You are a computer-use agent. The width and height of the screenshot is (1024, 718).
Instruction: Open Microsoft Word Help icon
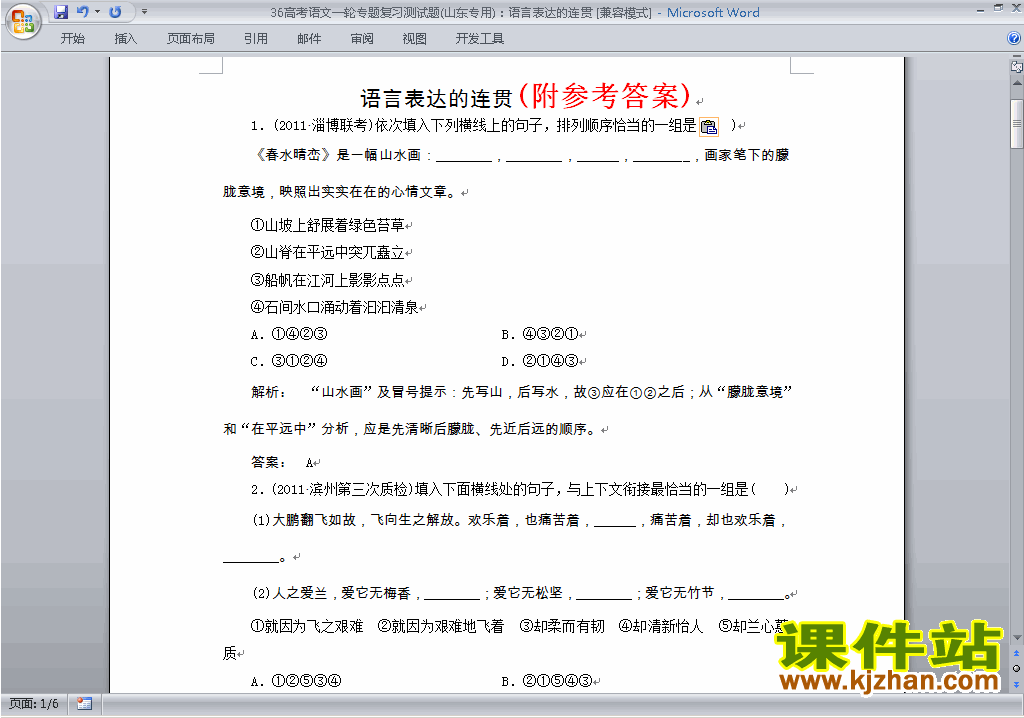(x=1013, y=39)
